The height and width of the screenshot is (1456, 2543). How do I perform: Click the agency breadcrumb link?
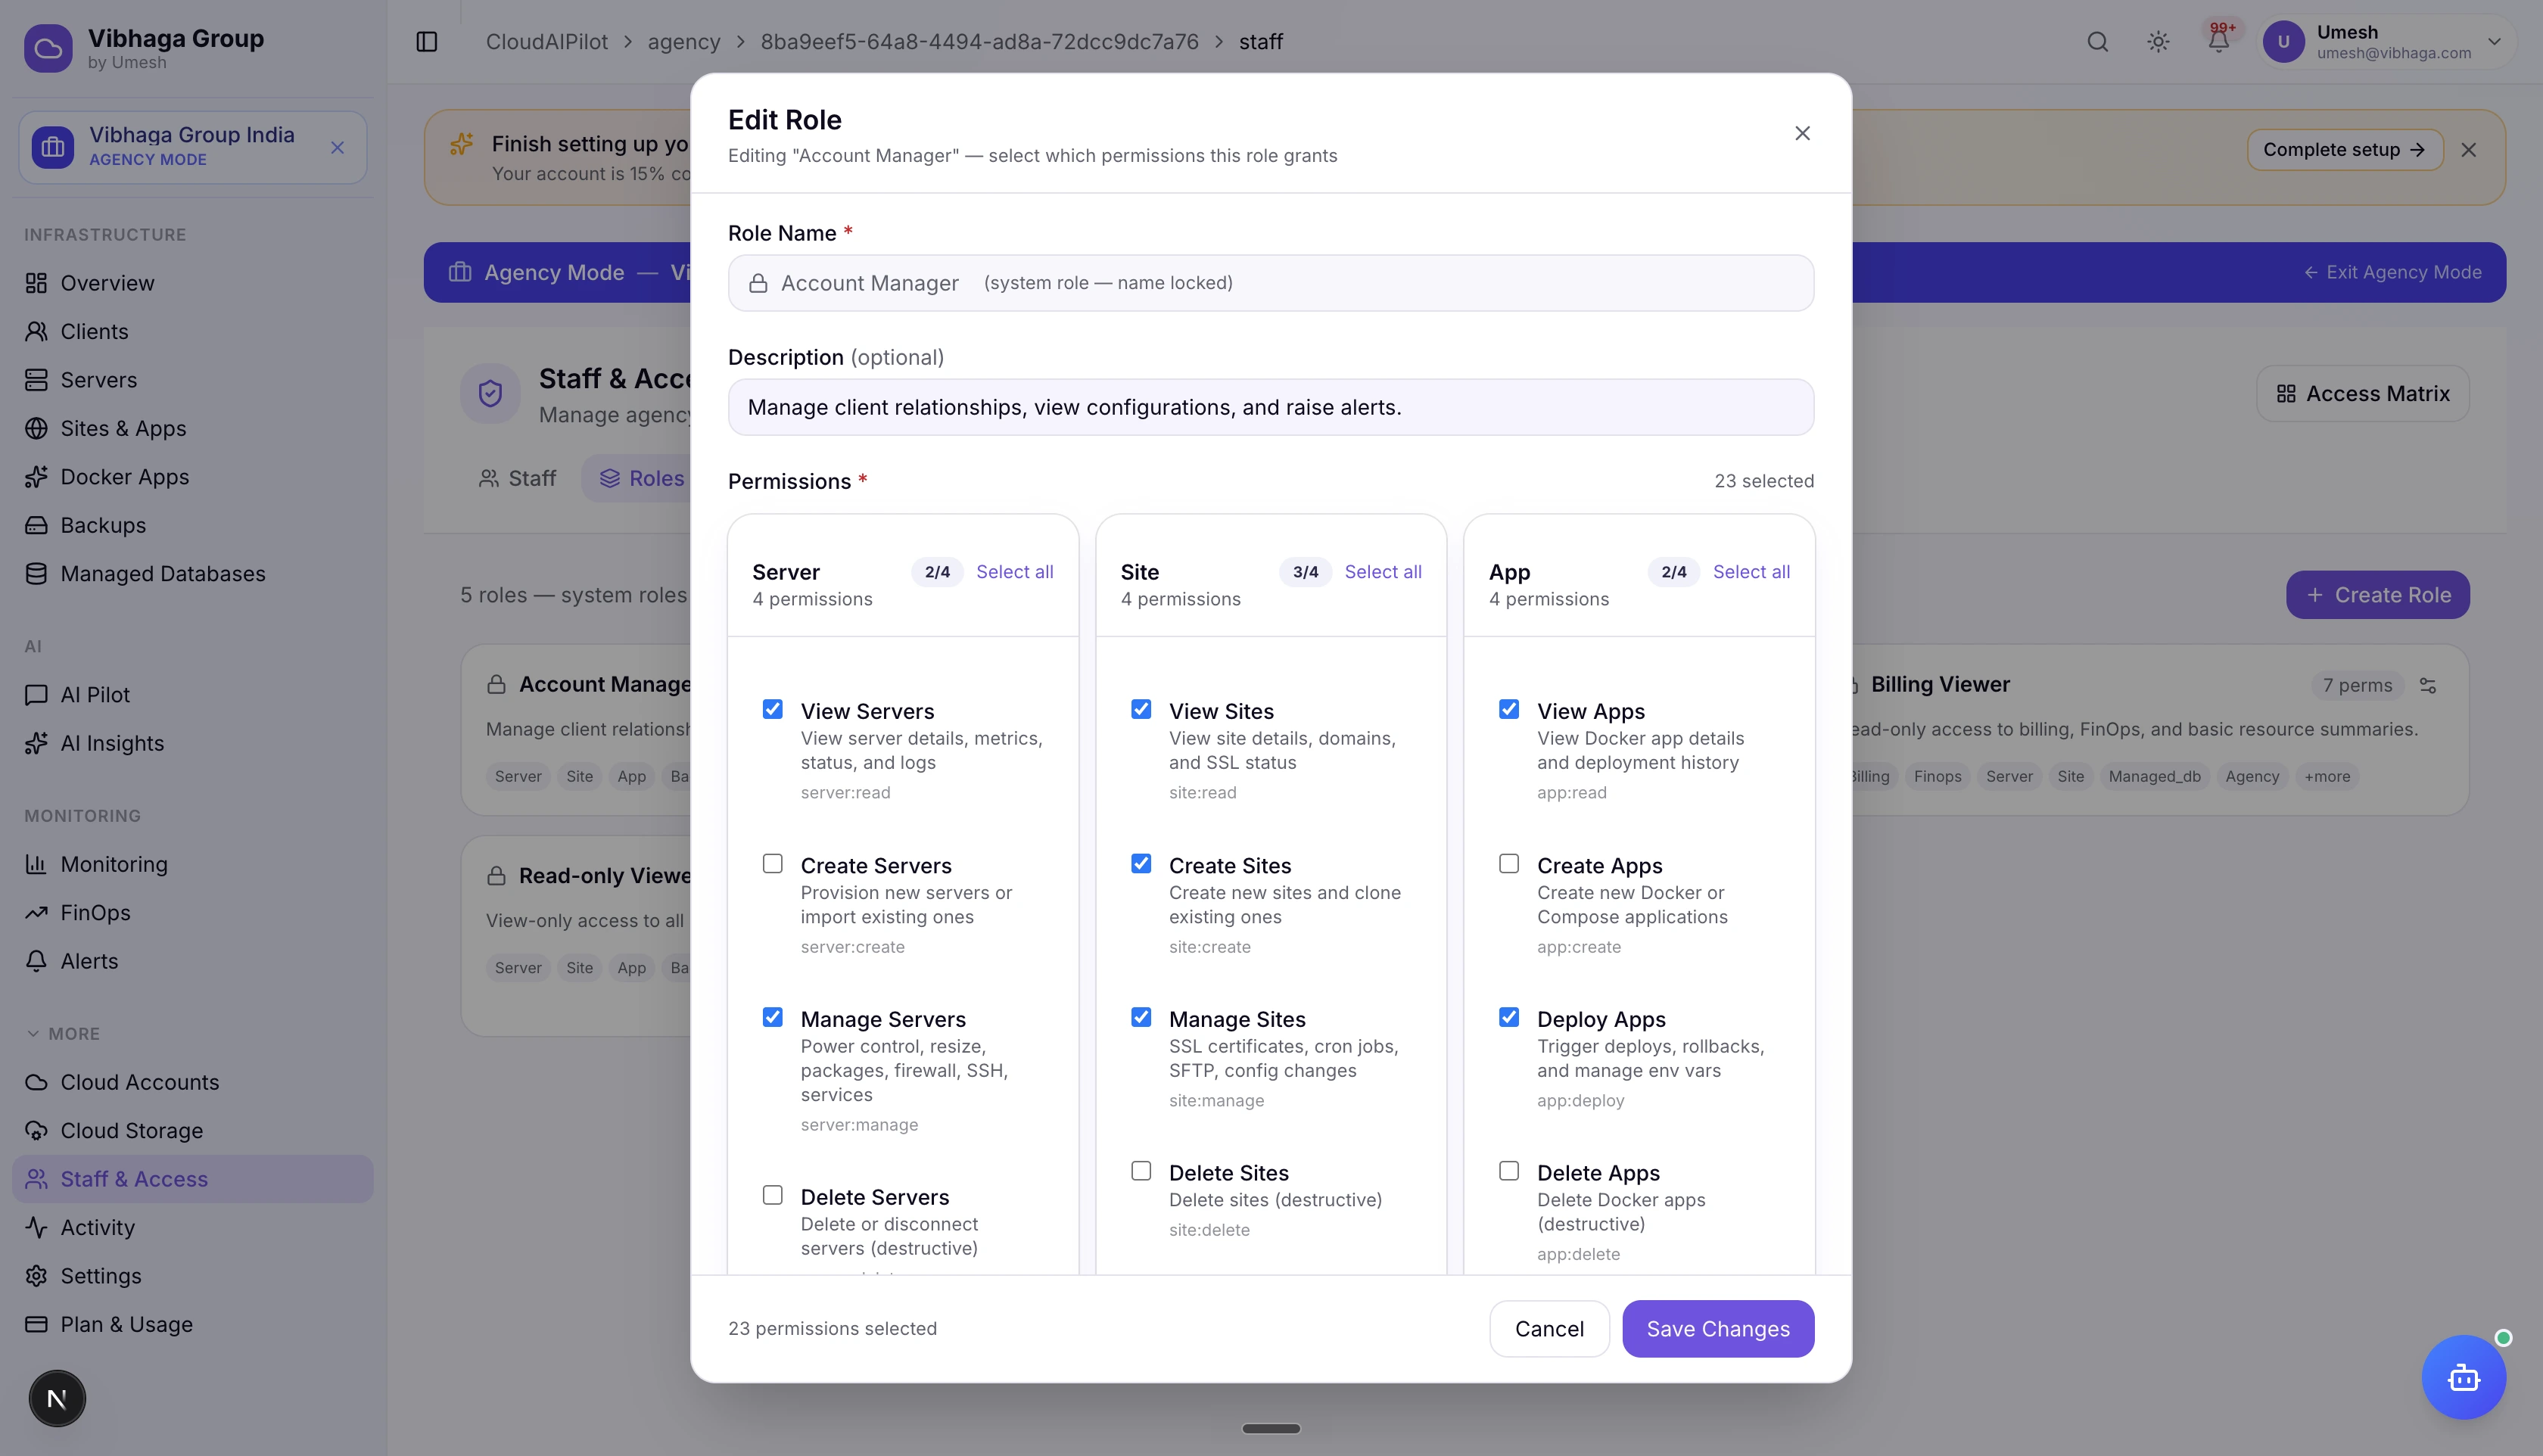tap(684, 41)
